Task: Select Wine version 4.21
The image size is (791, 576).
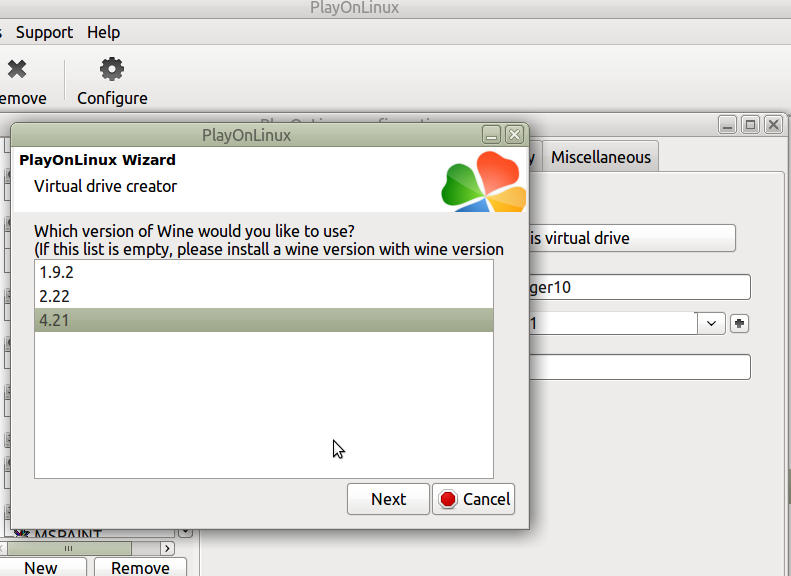Action: [x=264, y=320]
